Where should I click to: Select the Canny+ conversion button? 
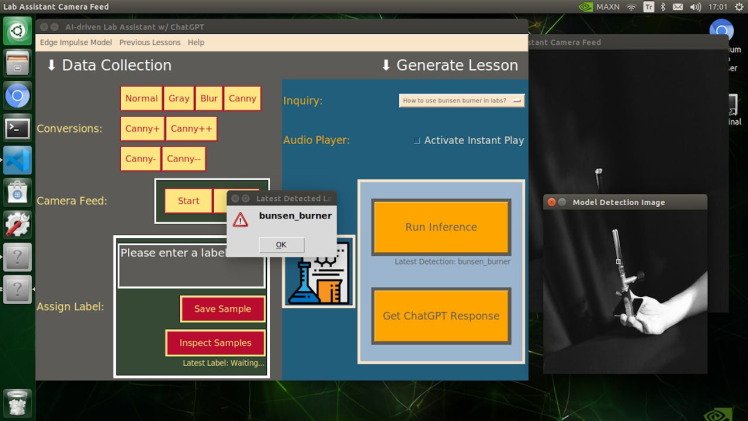tap(142, 129)
